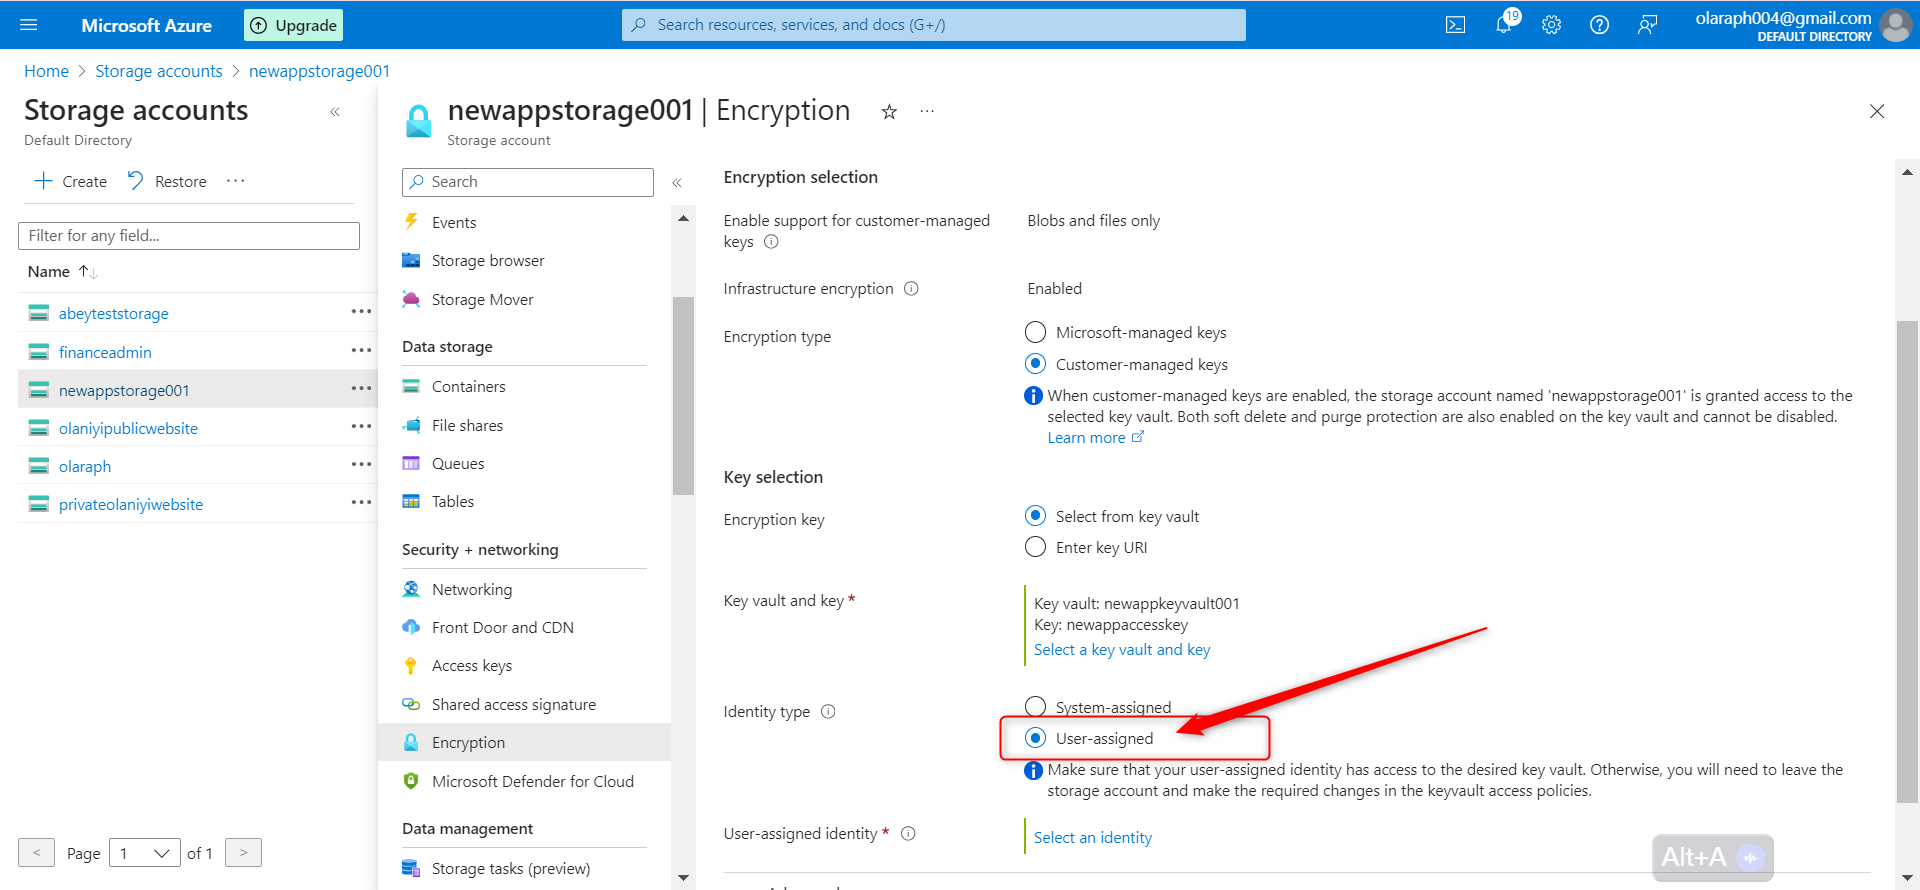This screenshot has height=890, width=1920.
Task: Click the main pane vertical scrollbar
Action: pos(1907,560)
